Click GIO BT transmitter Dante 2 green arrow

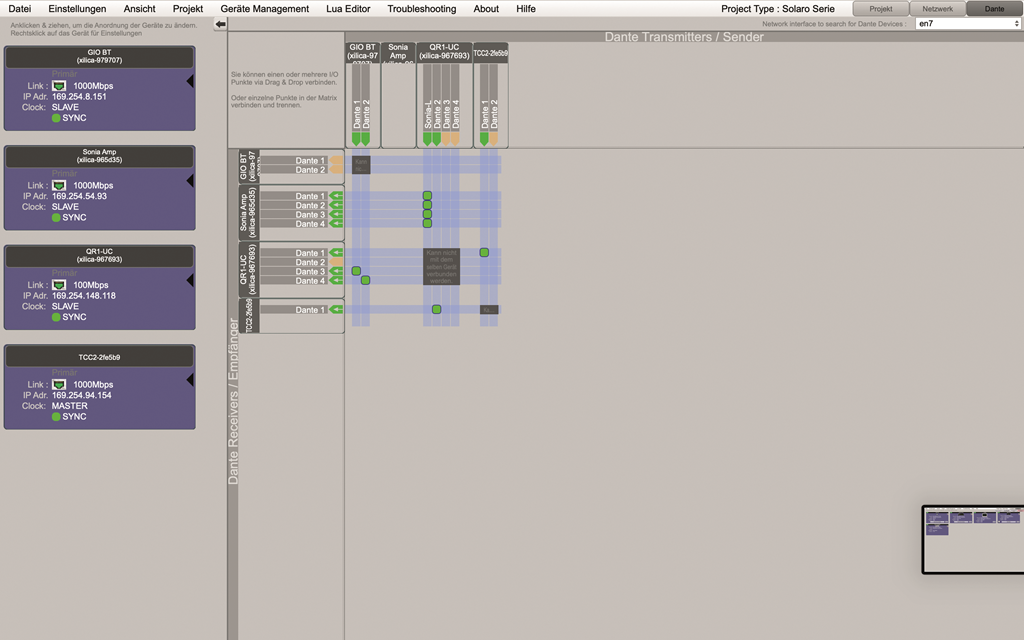click(x=366, y=138)
